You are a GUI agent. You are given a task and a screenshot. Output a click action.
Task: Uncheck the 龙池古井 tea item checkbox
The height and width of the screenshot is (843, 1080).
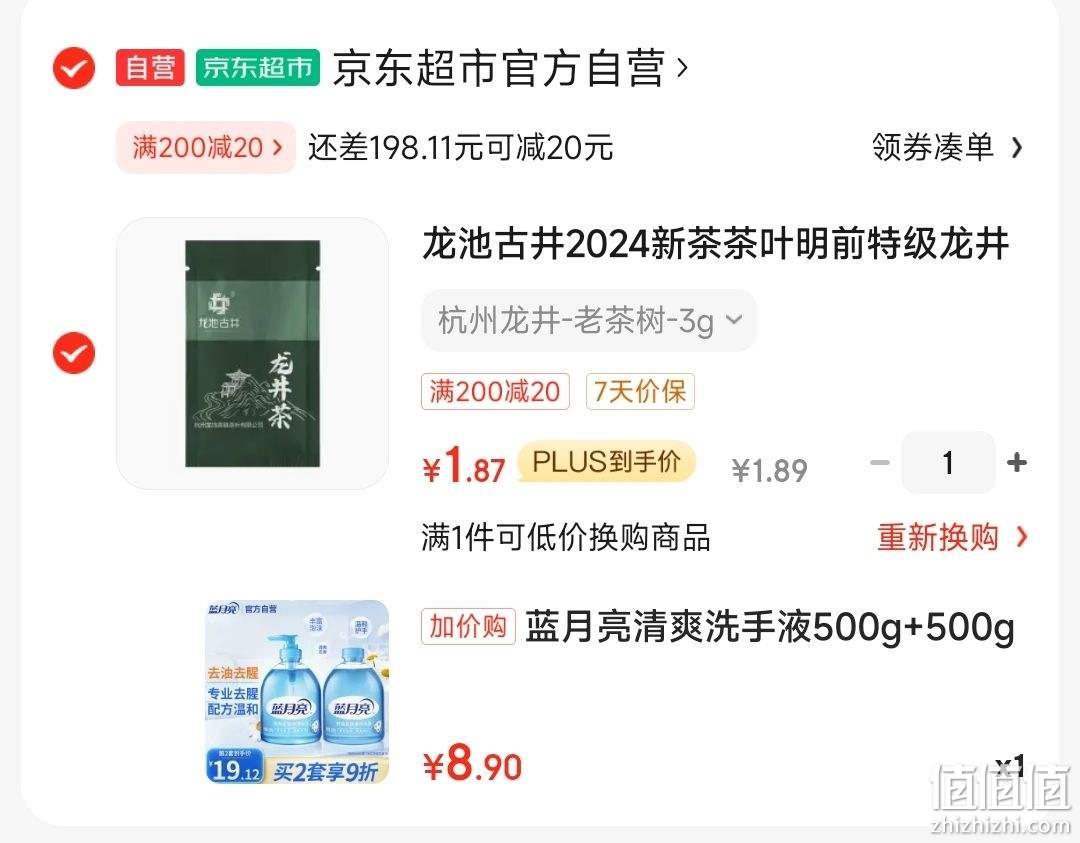pos(74,353)
